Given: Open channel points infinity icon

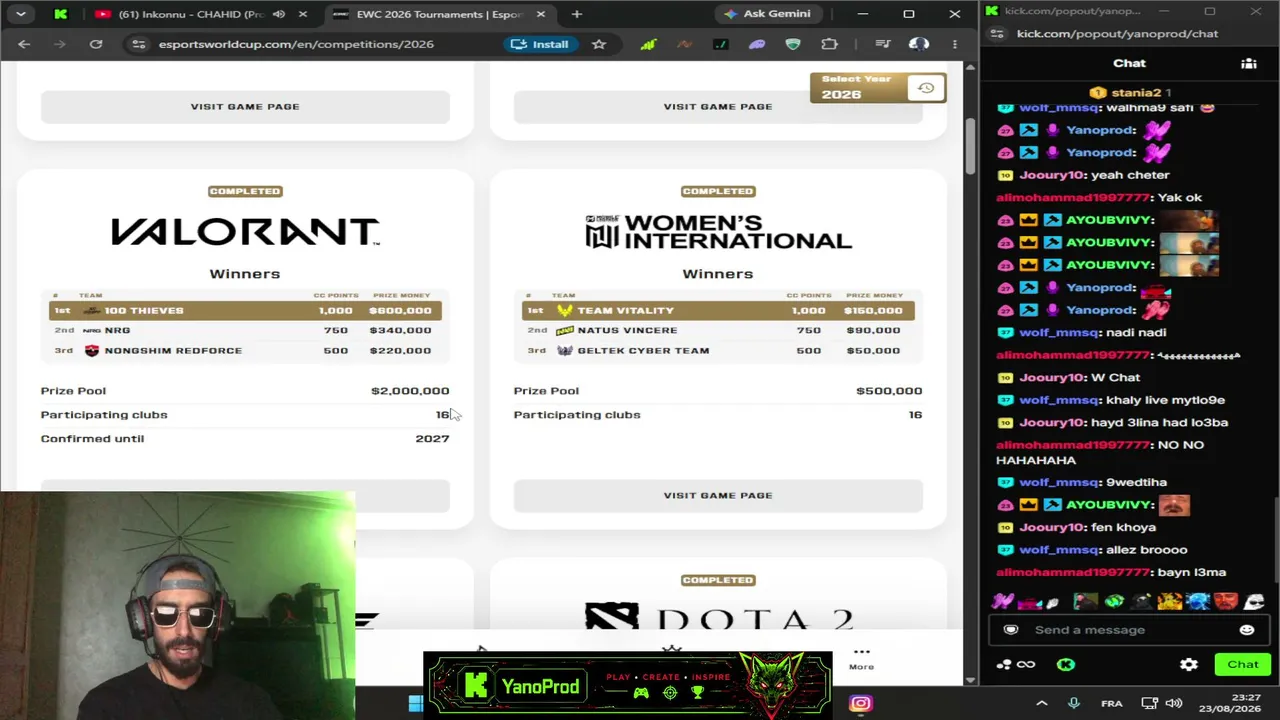Looking at the screenshot, I should click(1025, 664).
